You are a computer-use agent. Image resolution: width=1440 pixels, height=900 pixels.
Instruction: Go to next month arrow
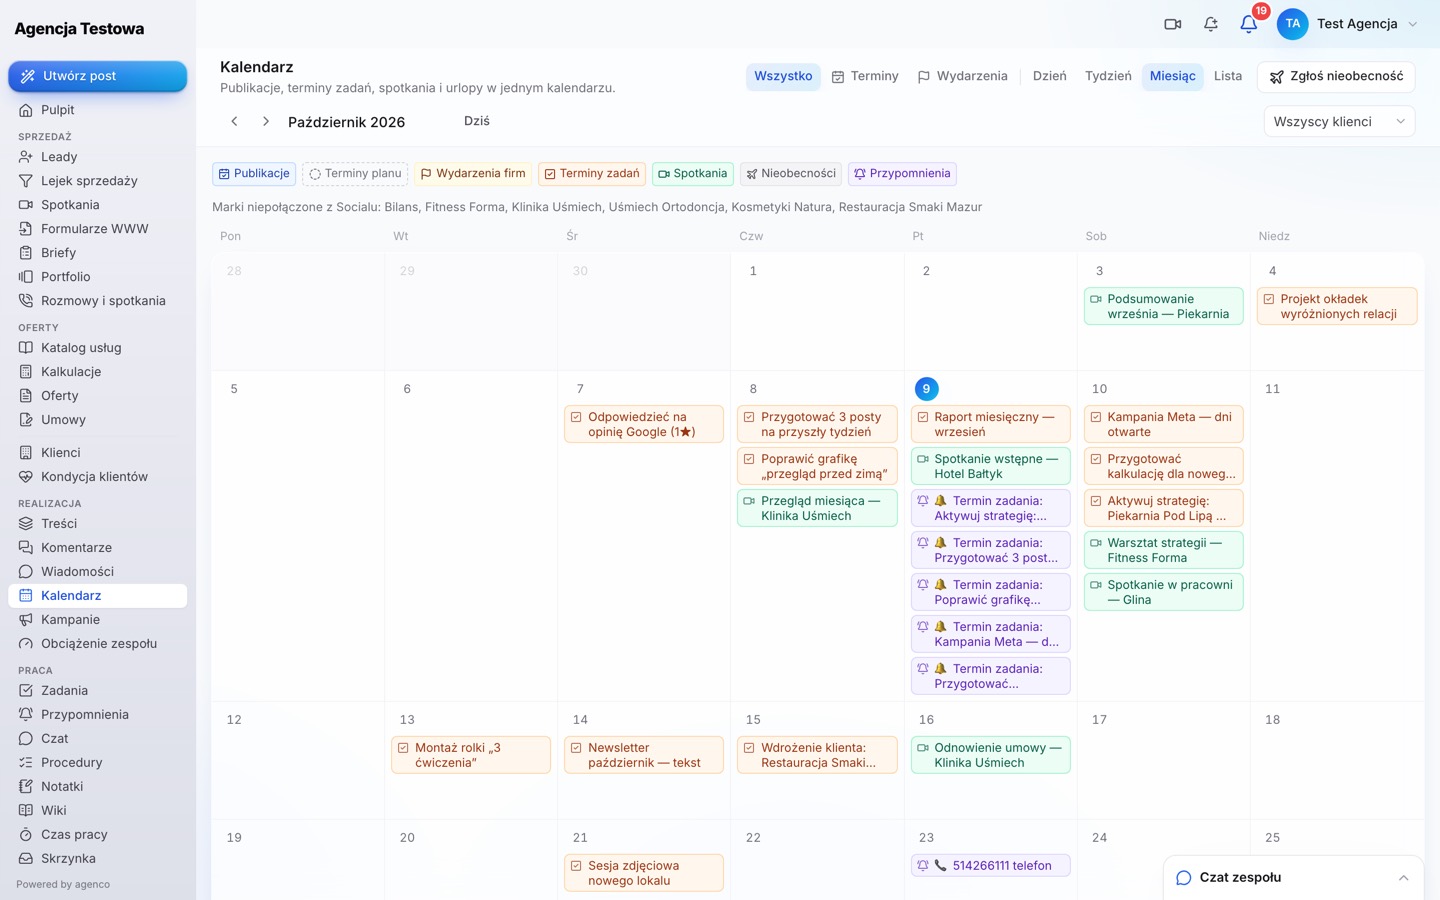(x=266, y=121)
